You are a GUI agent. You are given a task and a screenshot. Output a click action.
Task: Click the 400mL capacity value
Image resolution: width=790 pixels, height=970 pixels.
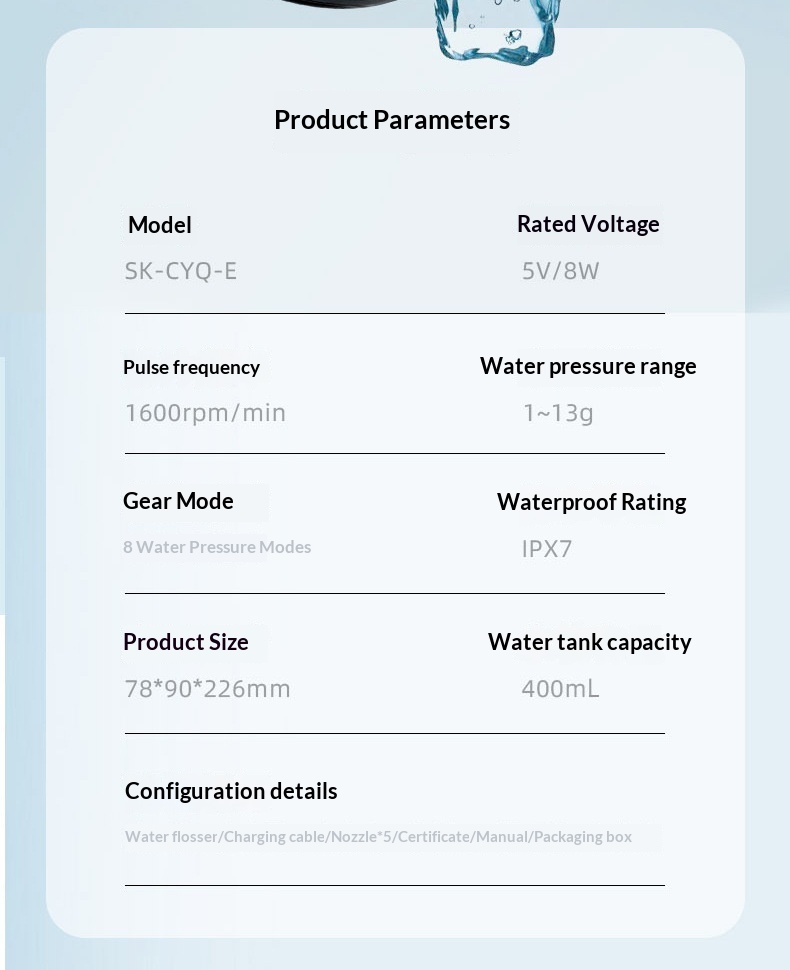coord(560,688)
